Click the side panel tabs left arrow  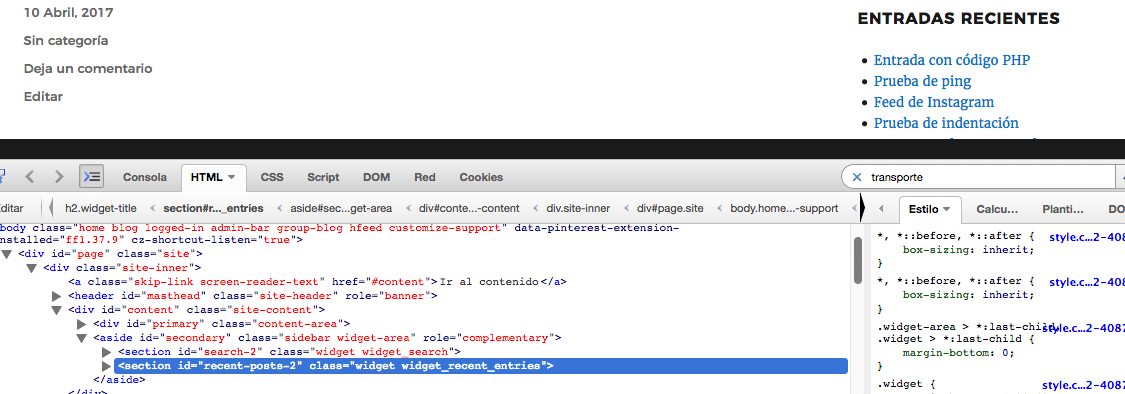(x=881, y=209)
